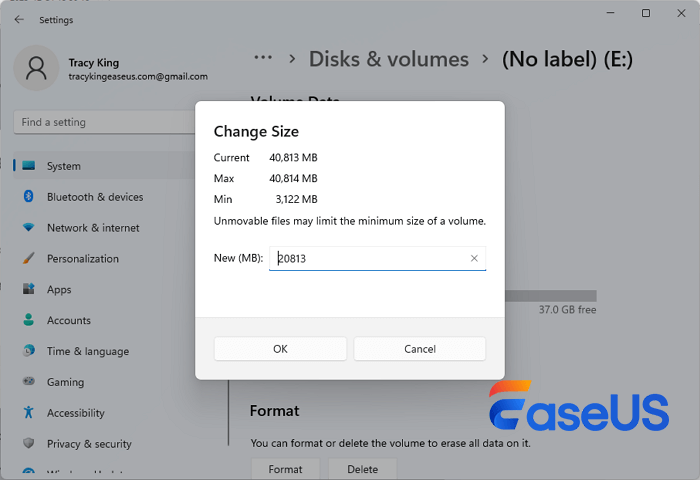Minimize the Settings window

(611, 13)
